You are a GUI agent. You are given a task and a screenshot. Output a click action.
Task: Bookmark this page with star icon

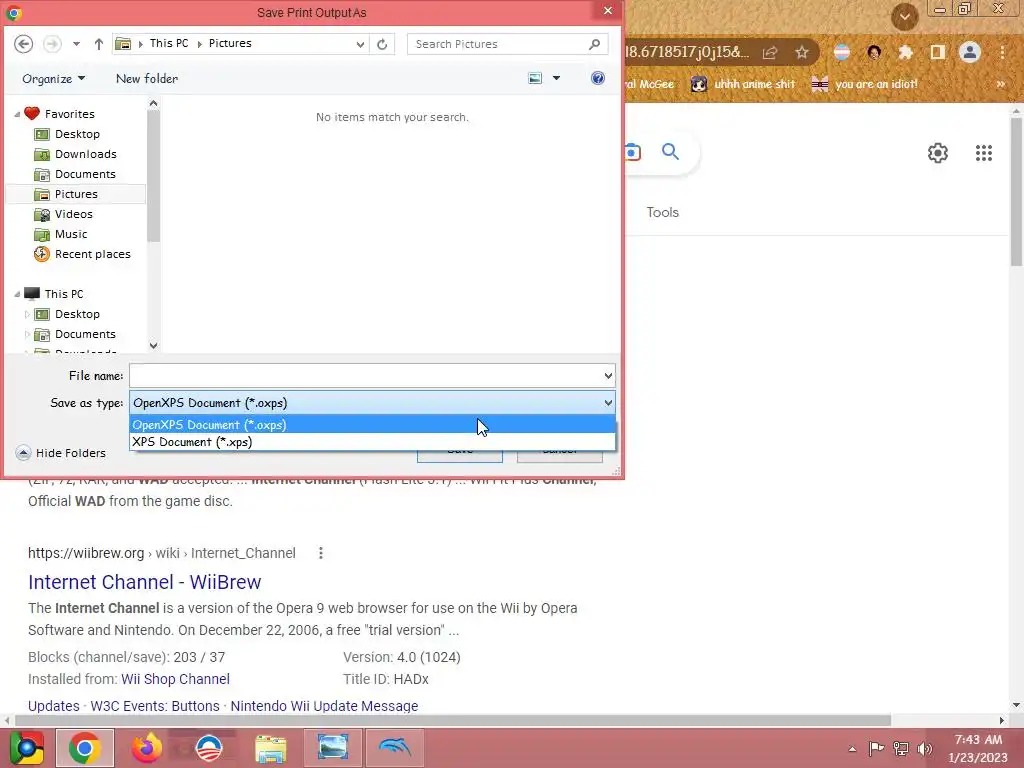point(802,52)
